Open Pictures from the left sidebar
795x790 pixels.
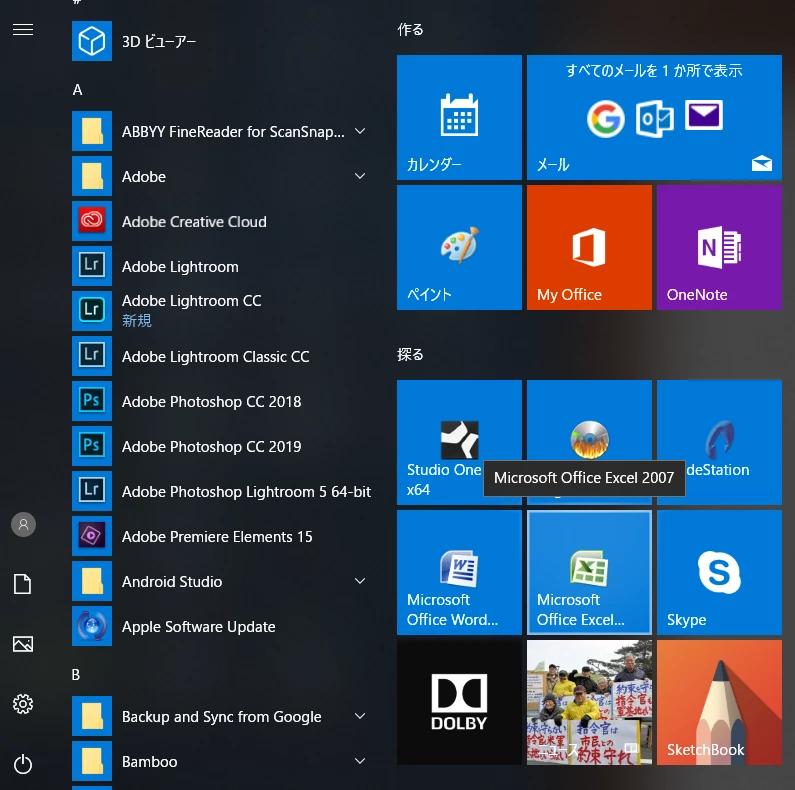pyautogui.click(x=23, y=644)
